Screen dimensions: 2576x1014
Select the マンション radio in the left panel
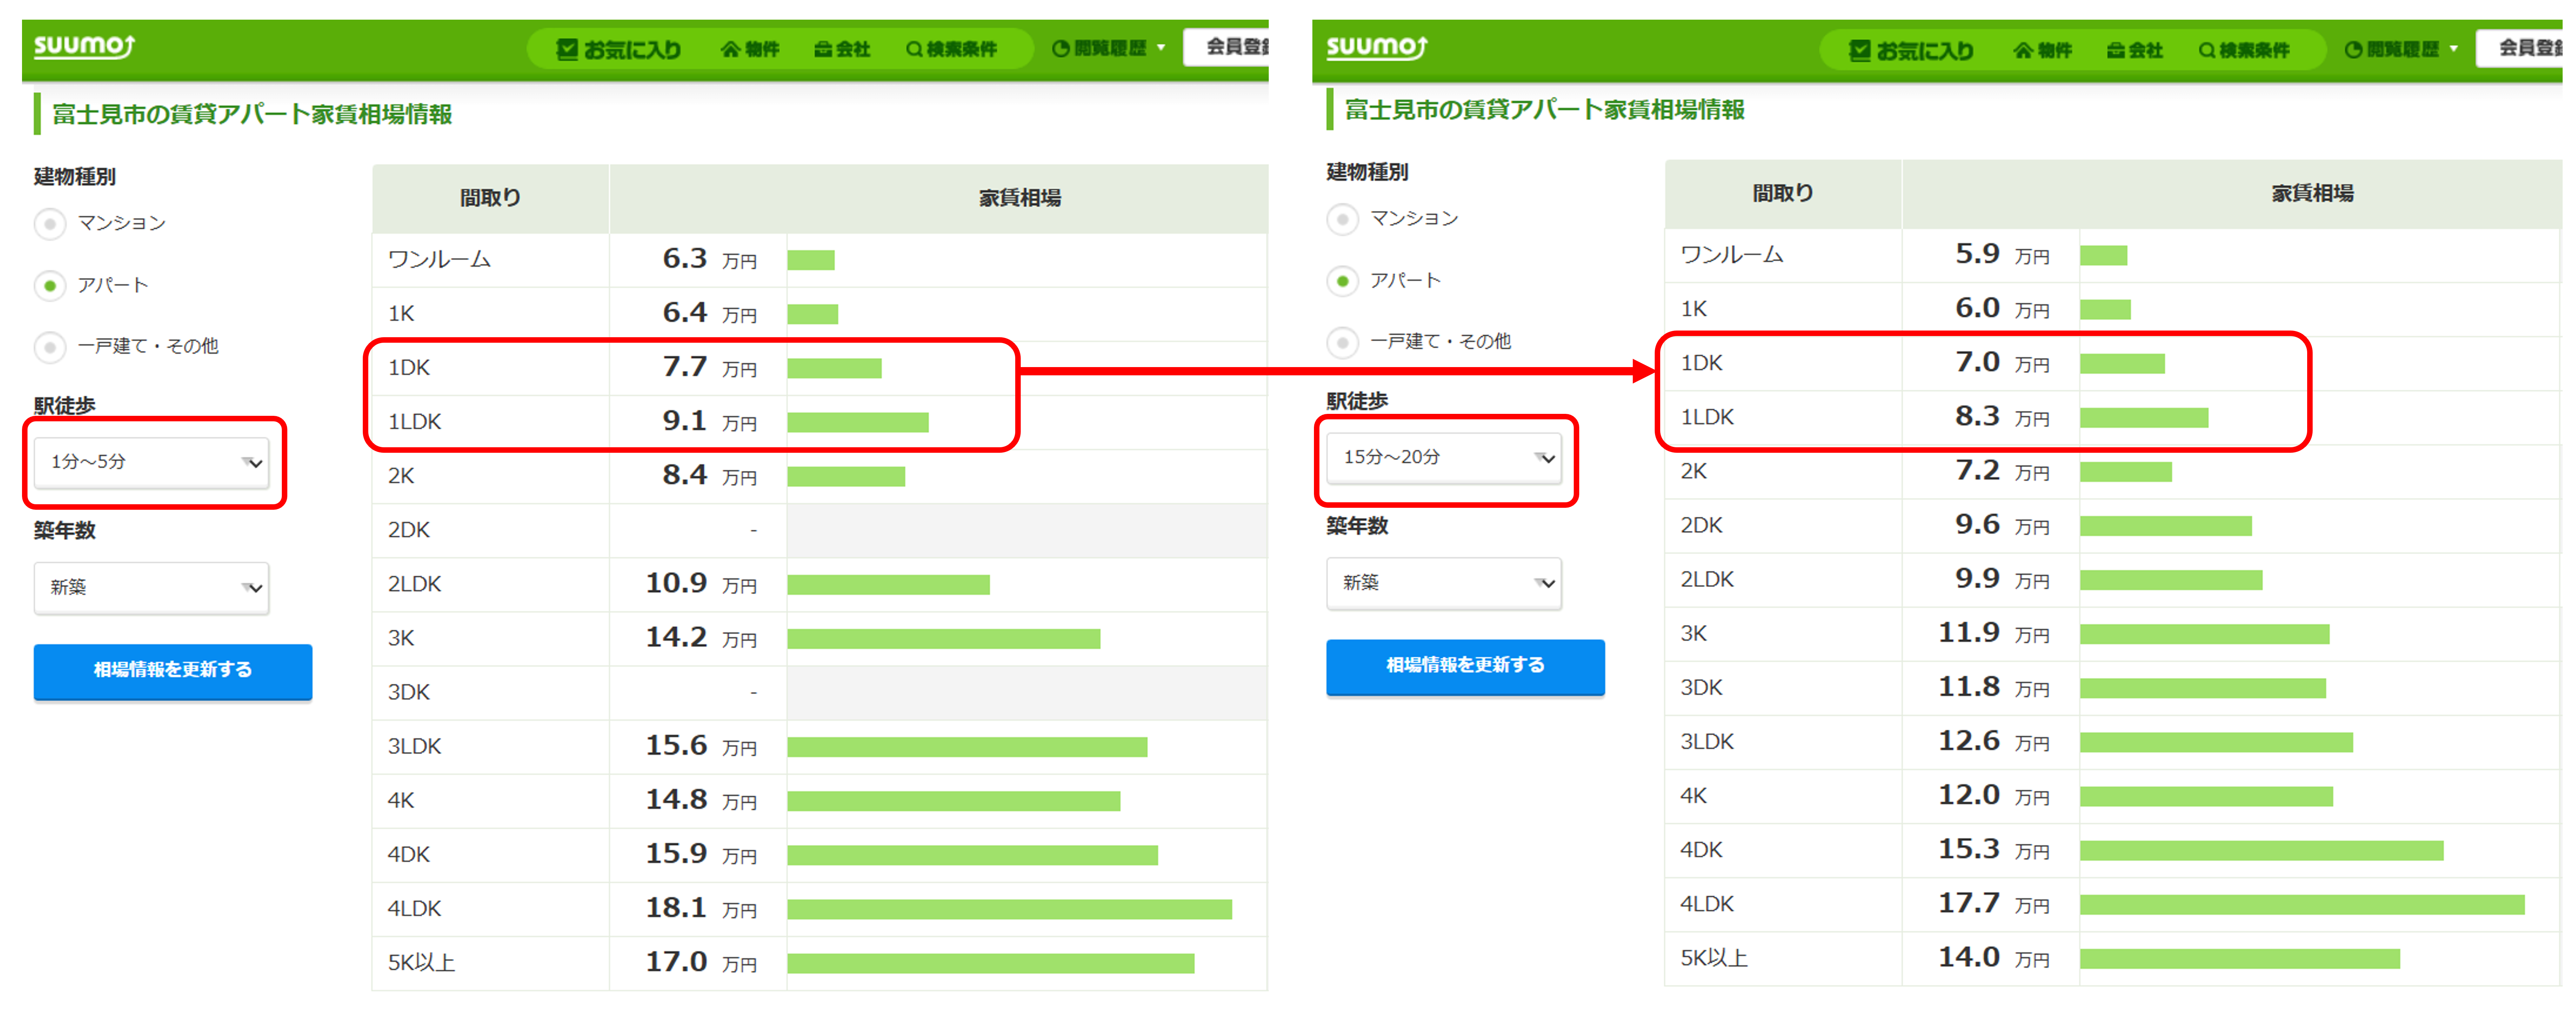coord(50,223)
